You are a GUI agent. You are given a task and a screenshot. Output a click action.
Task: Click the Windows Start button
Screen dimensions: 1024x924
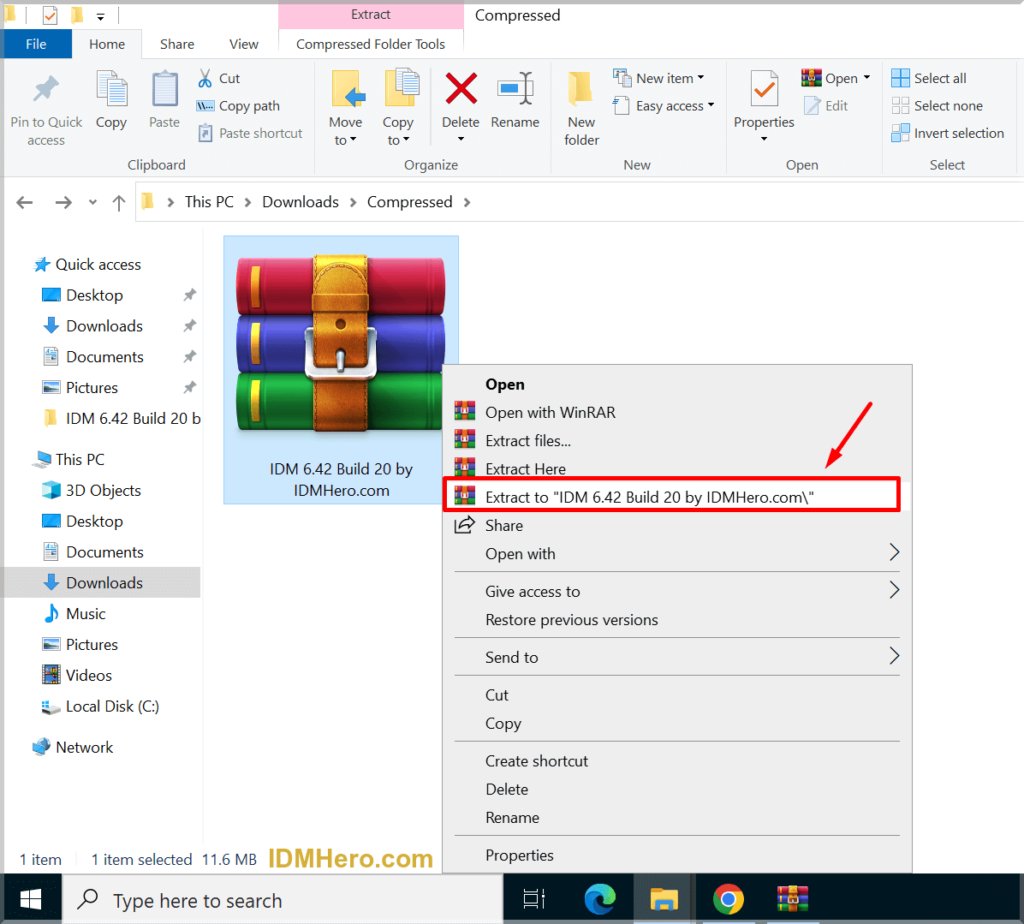[31, 900]
